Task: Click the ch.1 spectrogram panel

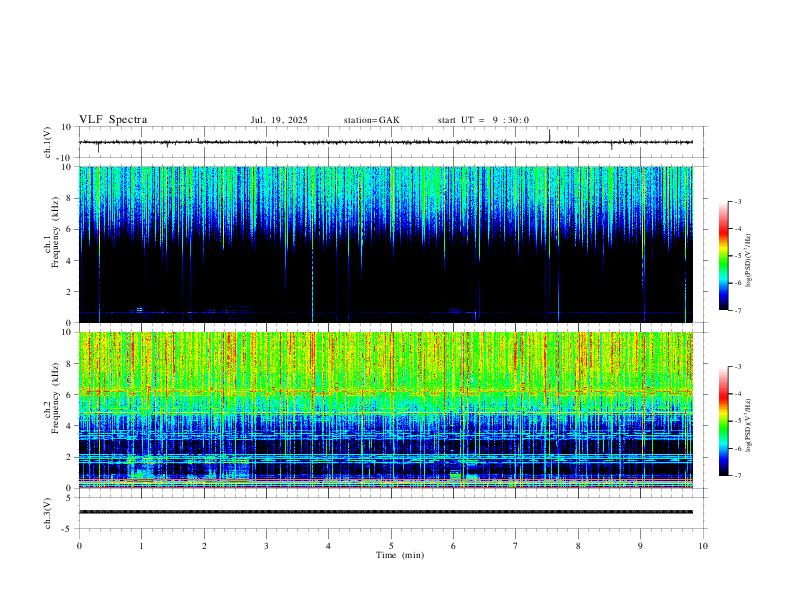Action: [386, 244]
